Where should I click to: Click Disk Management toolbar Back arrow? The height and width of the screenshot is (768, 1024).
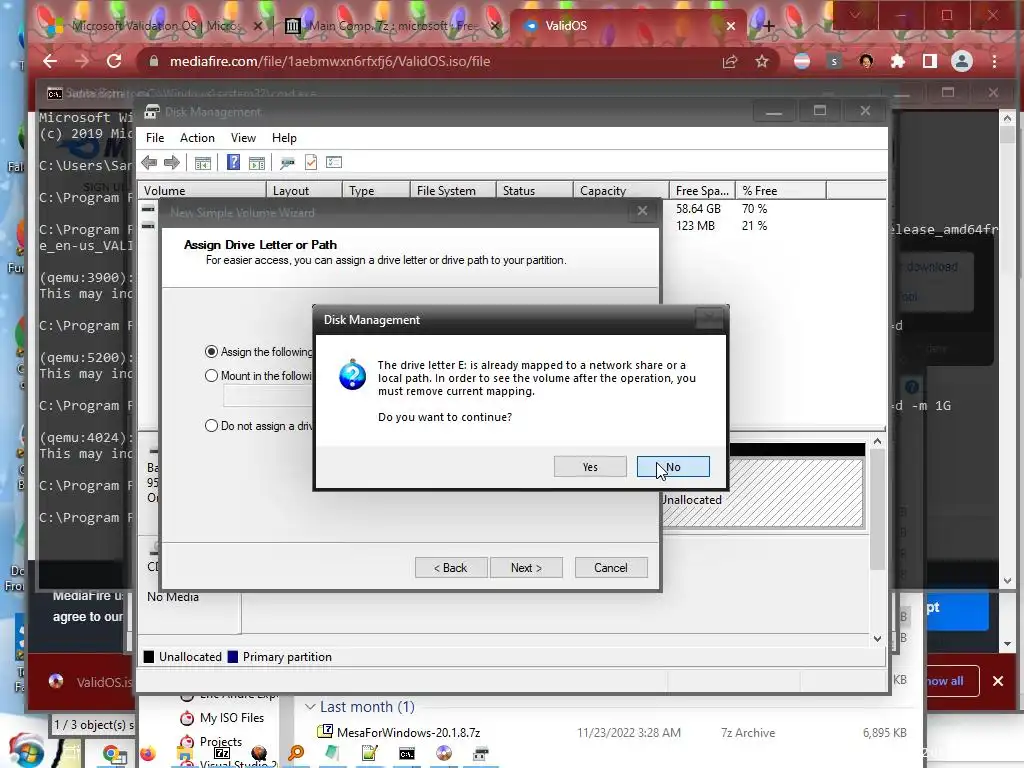point(150,163)
